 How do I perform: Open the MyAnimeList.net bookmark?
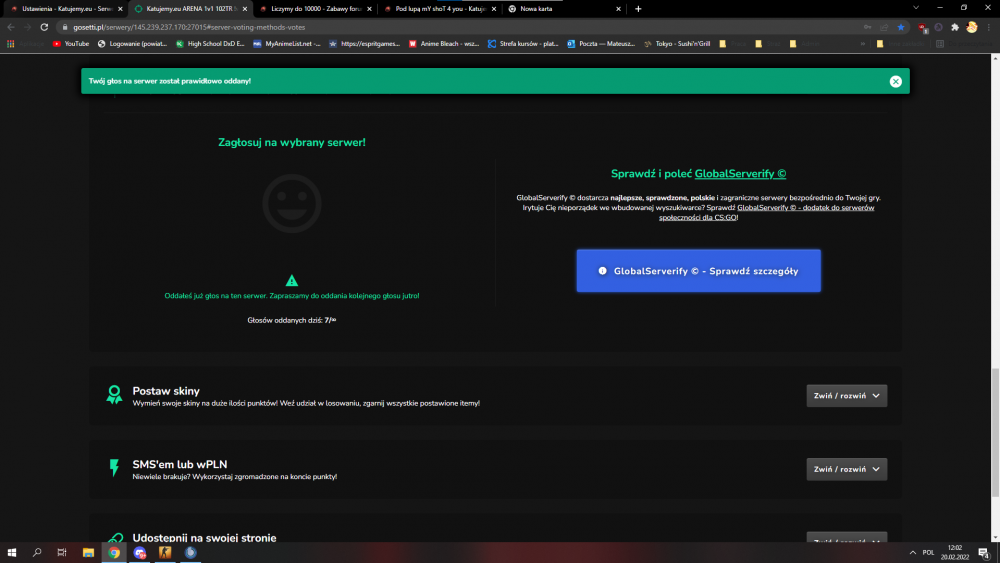click(x=286, y=44)
